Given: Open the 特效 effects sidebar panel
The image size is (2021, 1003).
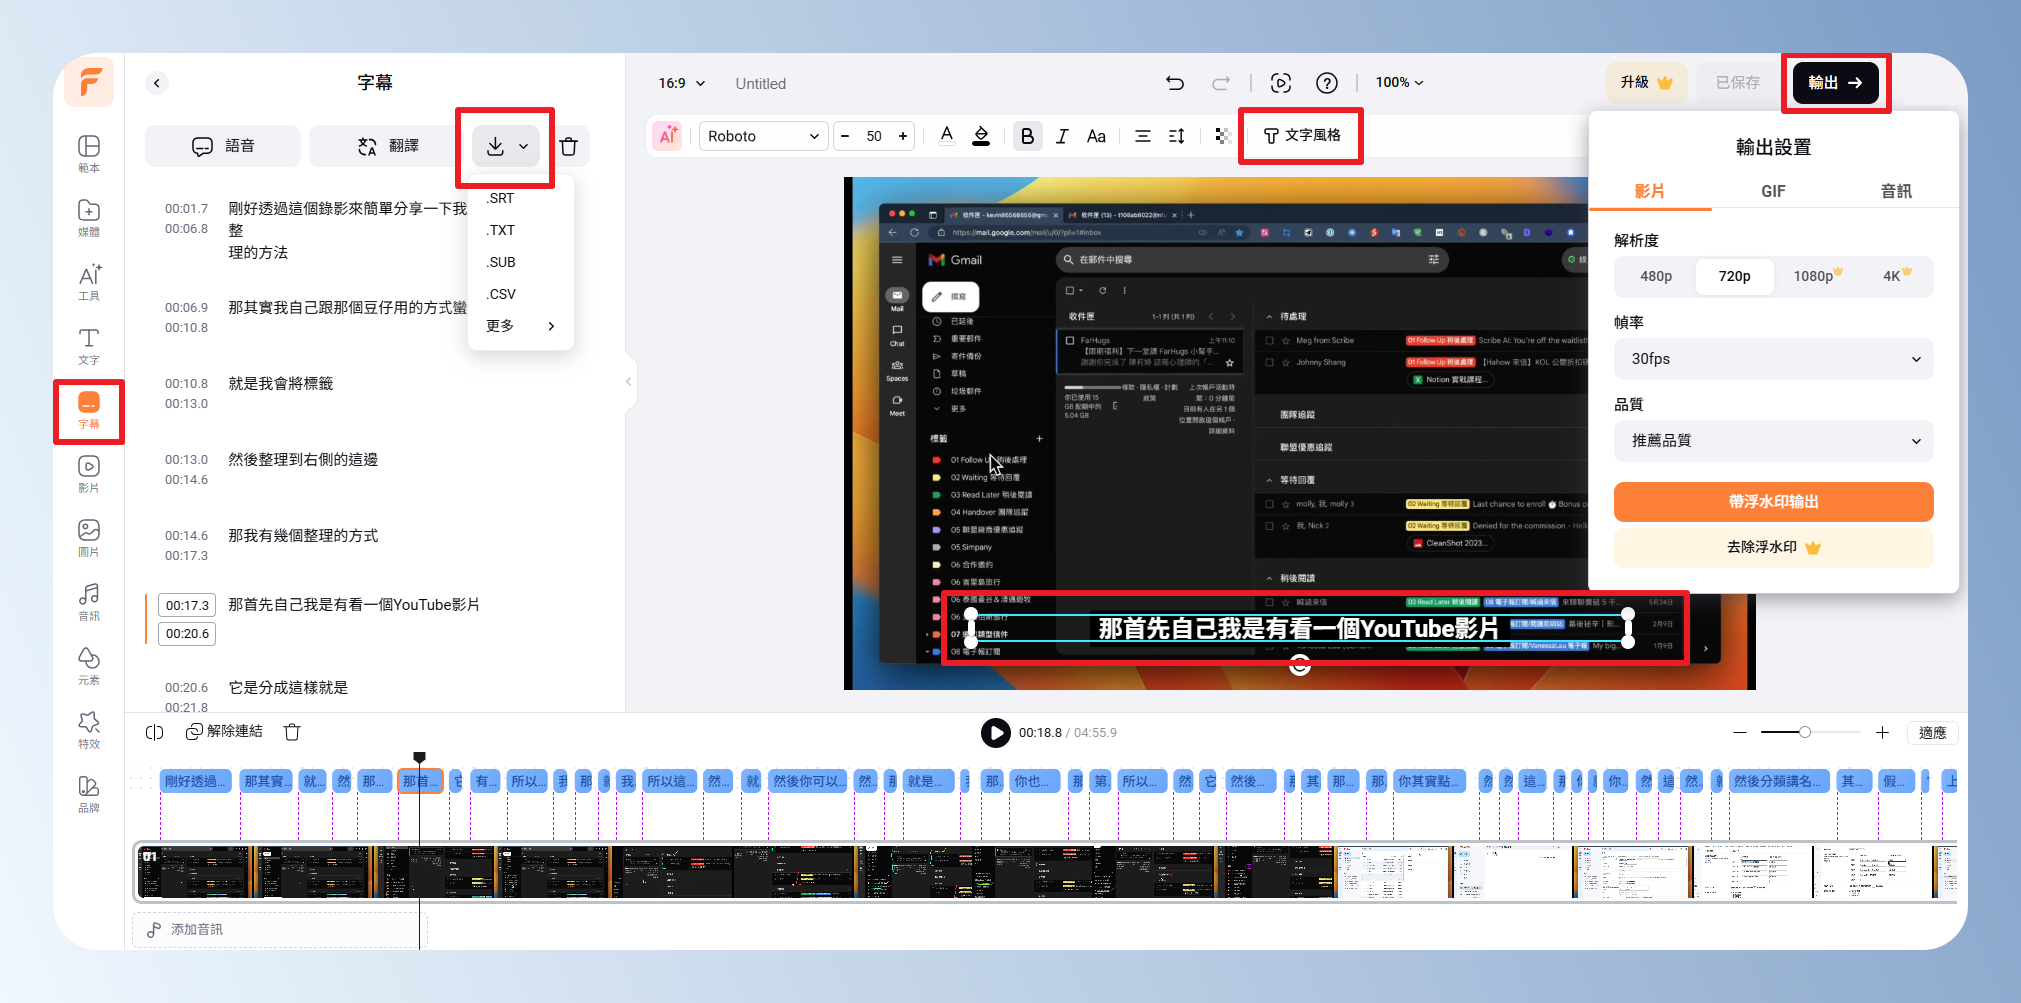Looking at the screenshot, I should pos(88,730).
